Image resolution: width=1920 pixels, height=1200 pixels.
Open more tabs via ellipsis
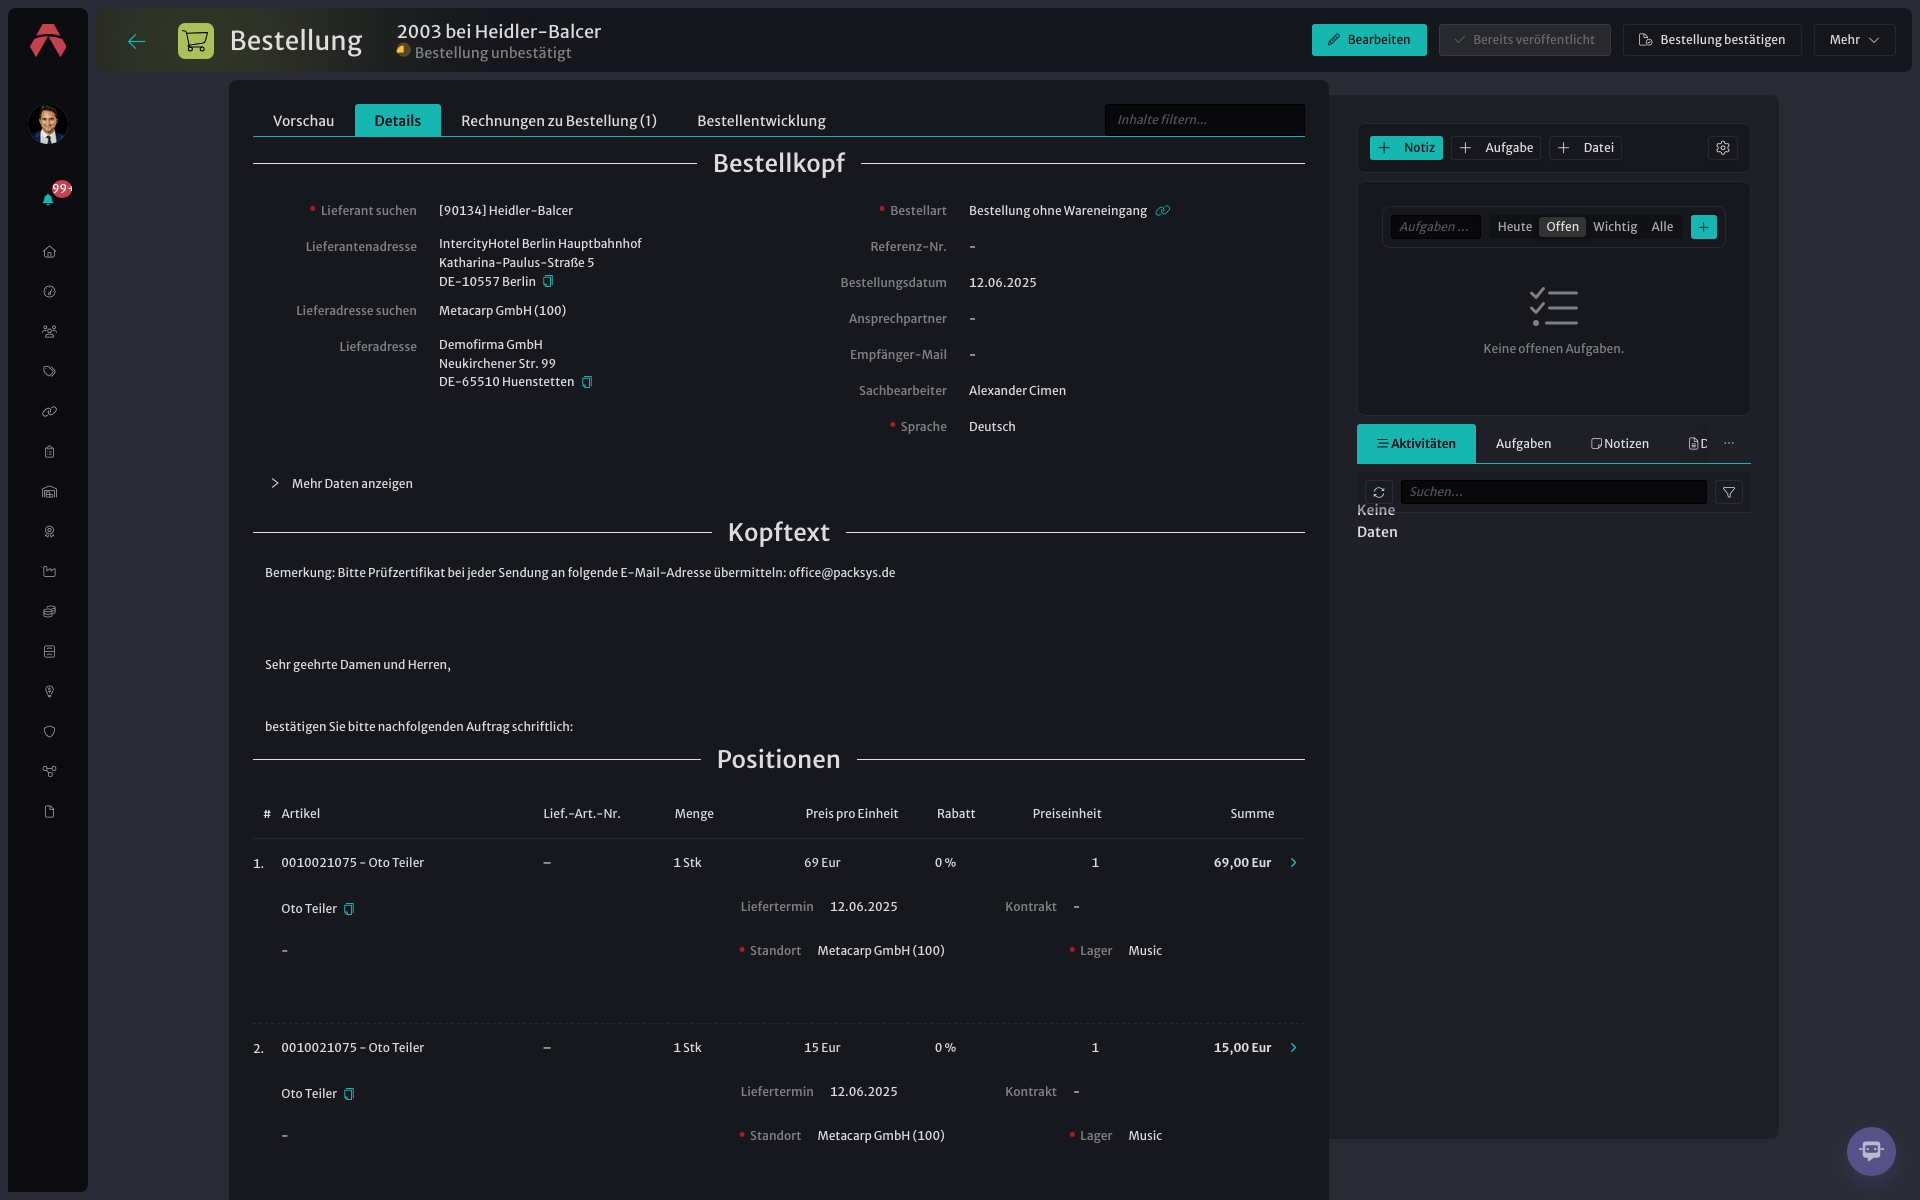tap(1729, 444)
